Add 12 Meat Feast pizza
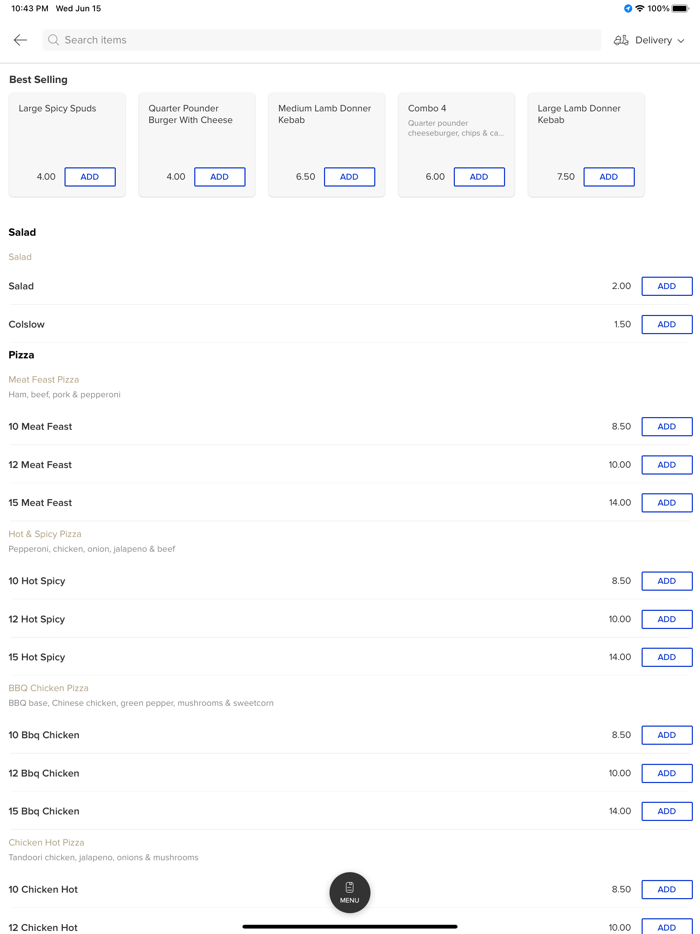700x934 pixels. pyautogui.click(x=666, y=465)
